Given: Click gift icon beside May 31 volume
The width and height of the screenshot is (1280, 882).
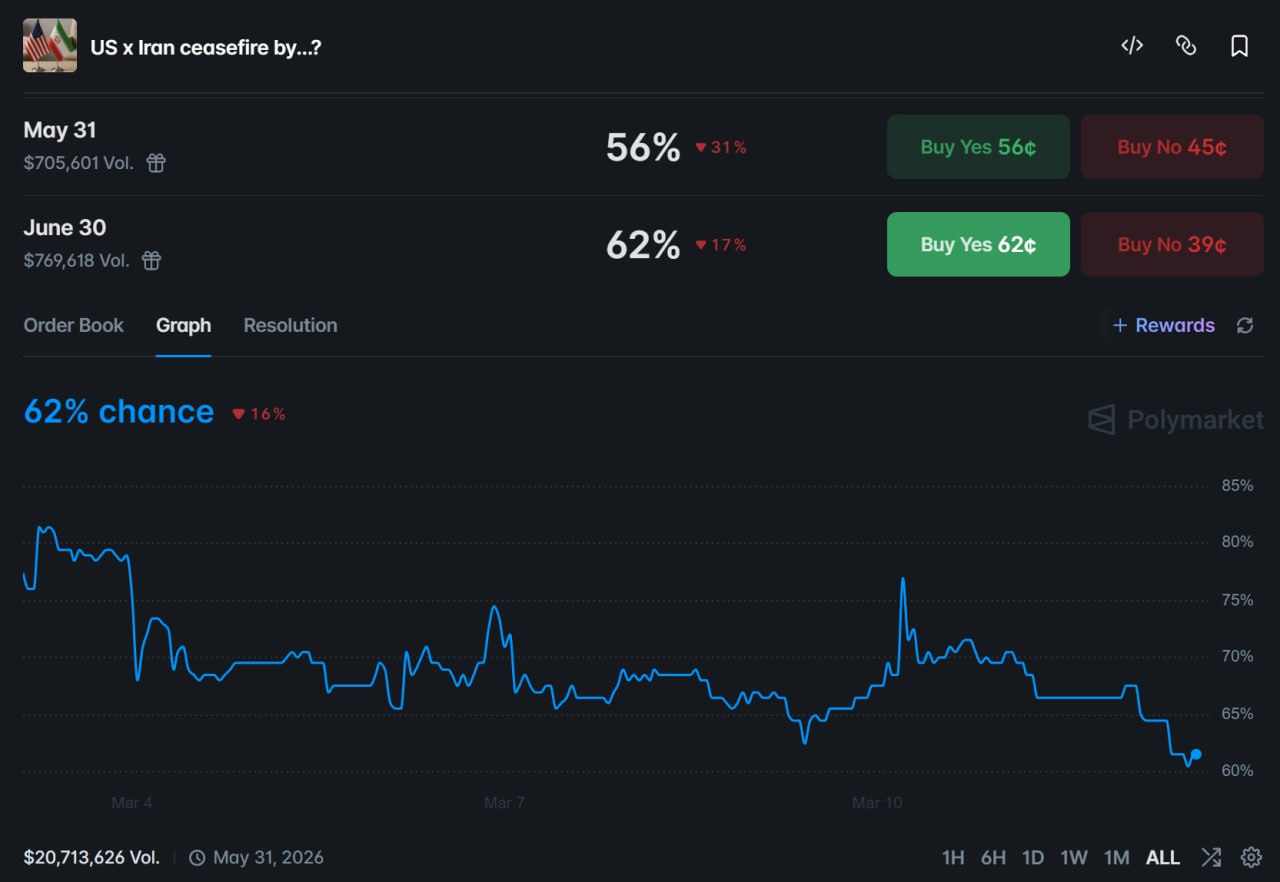Looking at the screenshot, I should coord(156,163).
